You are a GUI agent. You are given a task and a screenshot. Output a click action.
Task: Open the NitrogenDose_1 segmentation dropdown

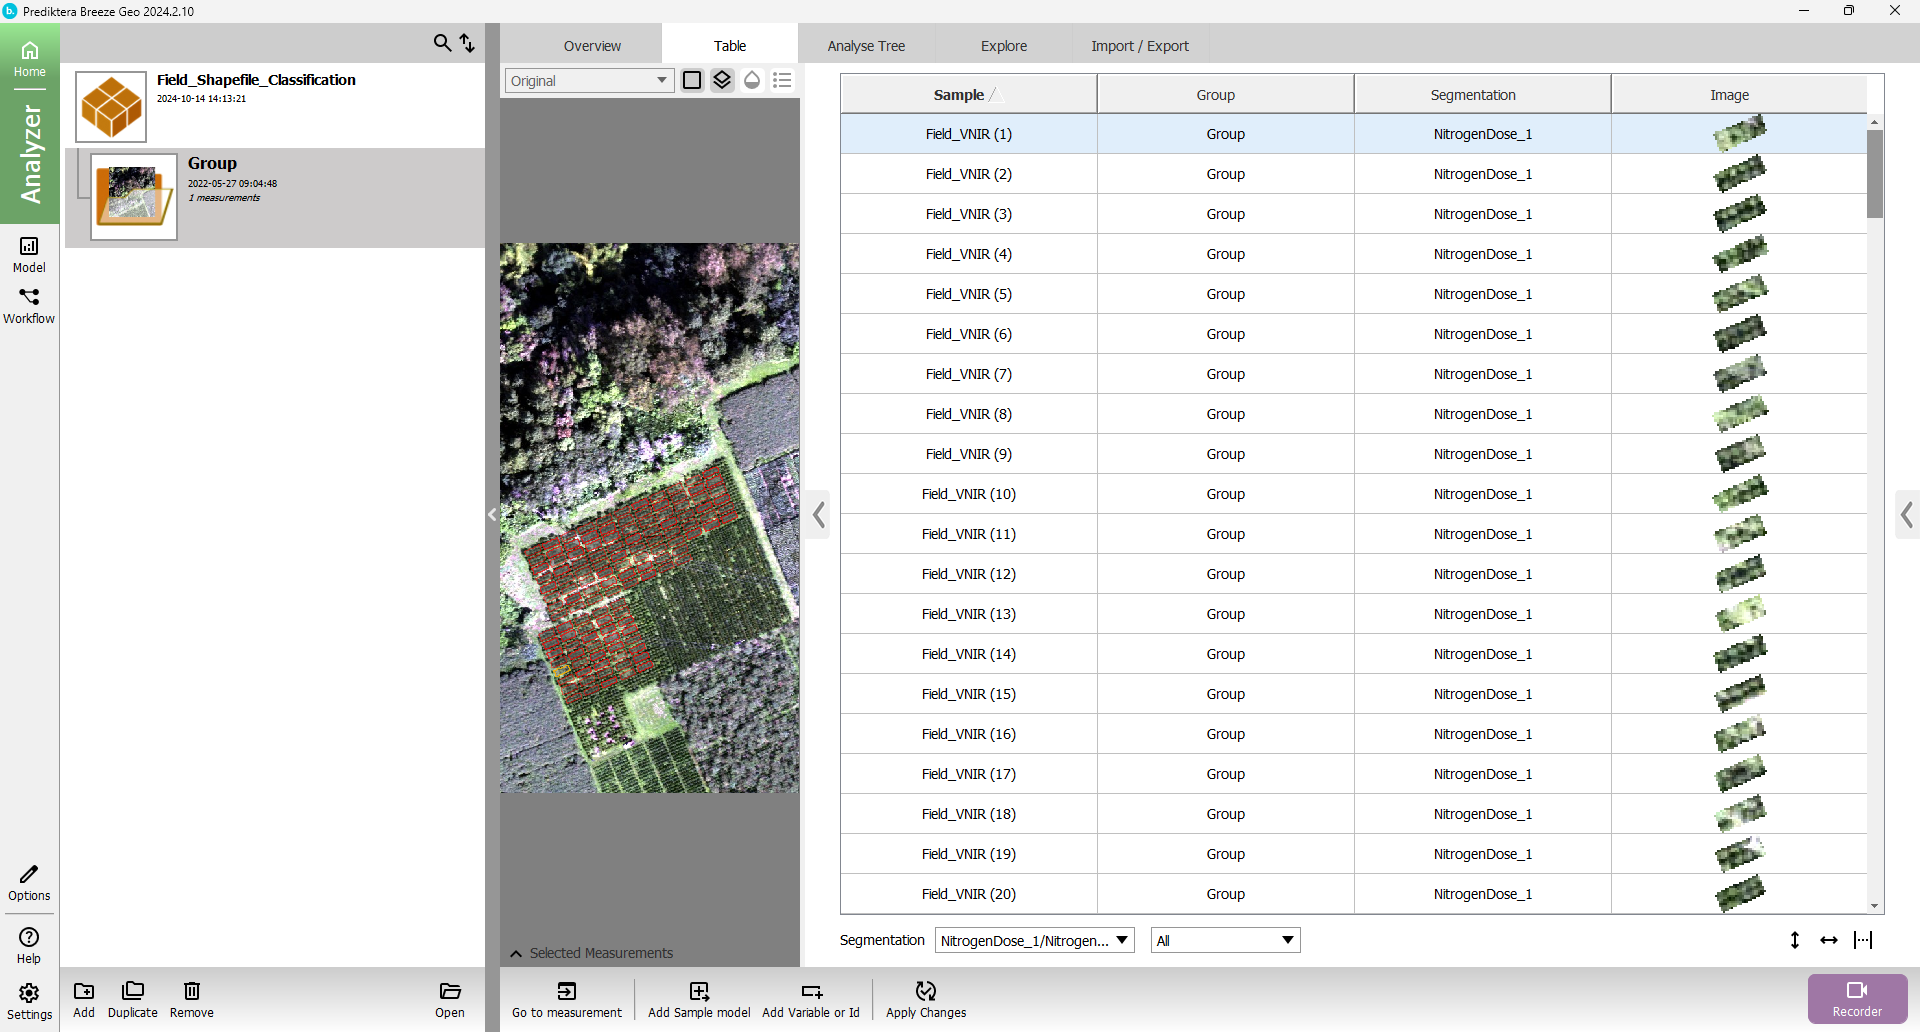click(x=1034, y=940)
